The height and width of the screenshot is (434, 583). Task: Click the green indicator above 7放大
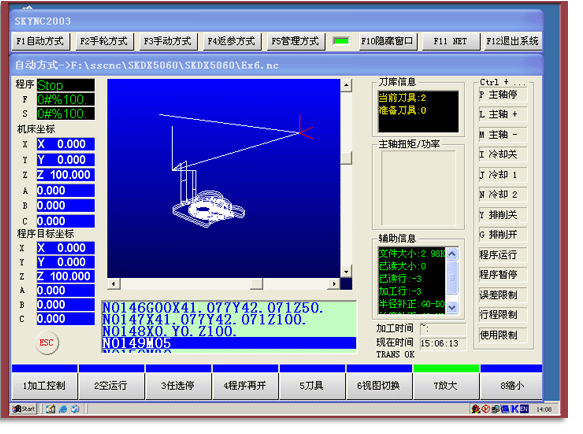[x=446, y=368]
